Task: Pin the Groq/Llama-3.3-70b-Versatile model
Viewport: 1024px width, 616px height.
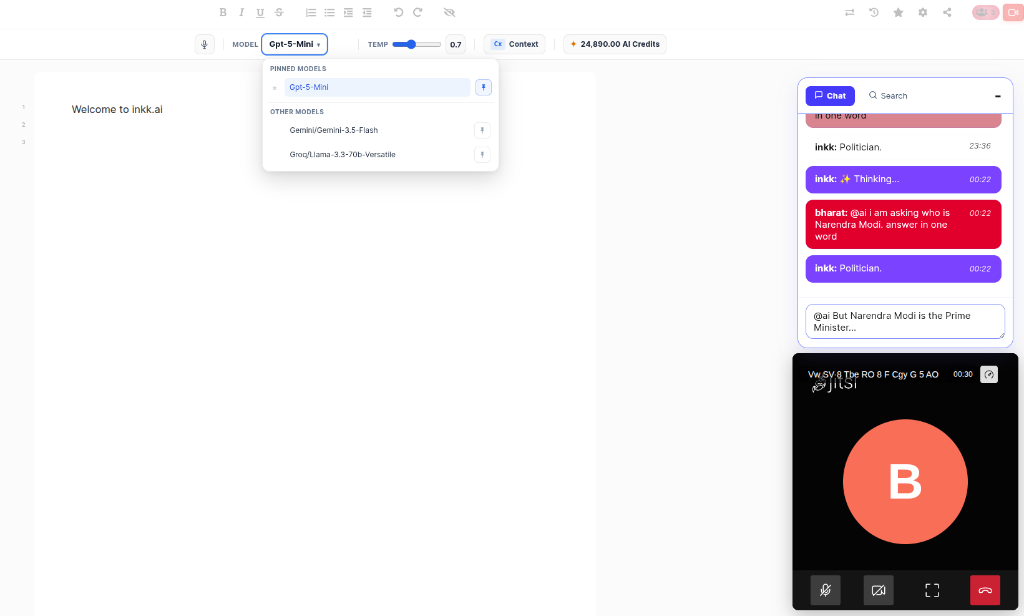Action: (482, 154)
